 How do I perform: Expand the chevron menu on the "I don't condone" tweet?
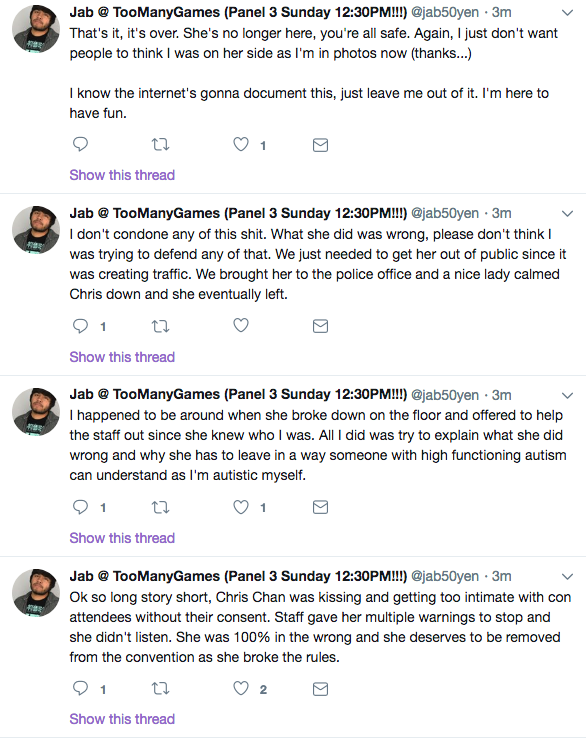tap(568, 213)
